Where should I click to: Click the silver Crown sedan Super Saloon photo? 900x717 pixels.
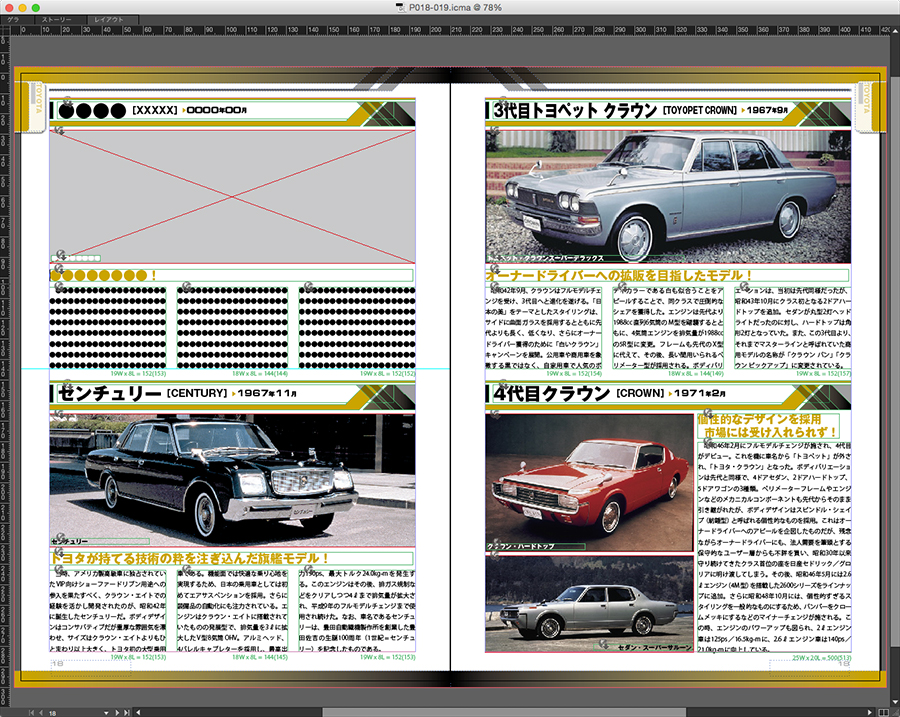(x=589, y=604)
